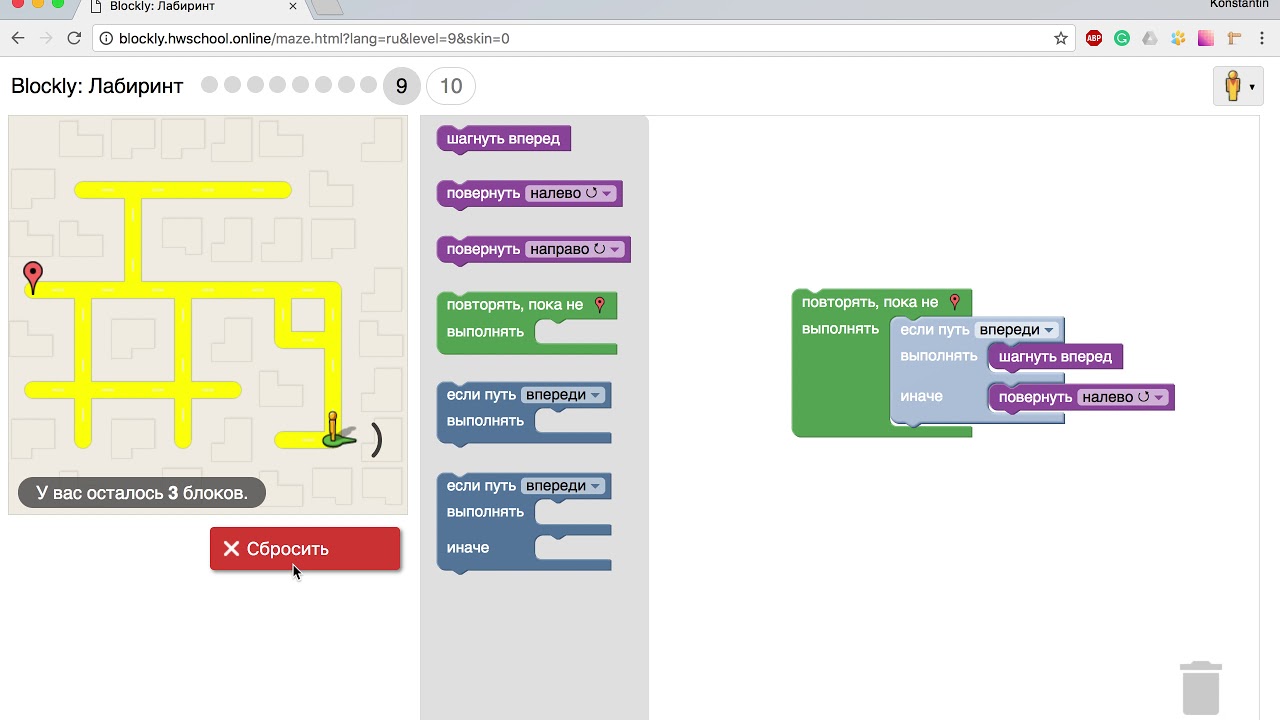This screenshot has height=720, width=1280.
Task: Click the pink gradient square extension
Action: click(x=1206, y=39)
